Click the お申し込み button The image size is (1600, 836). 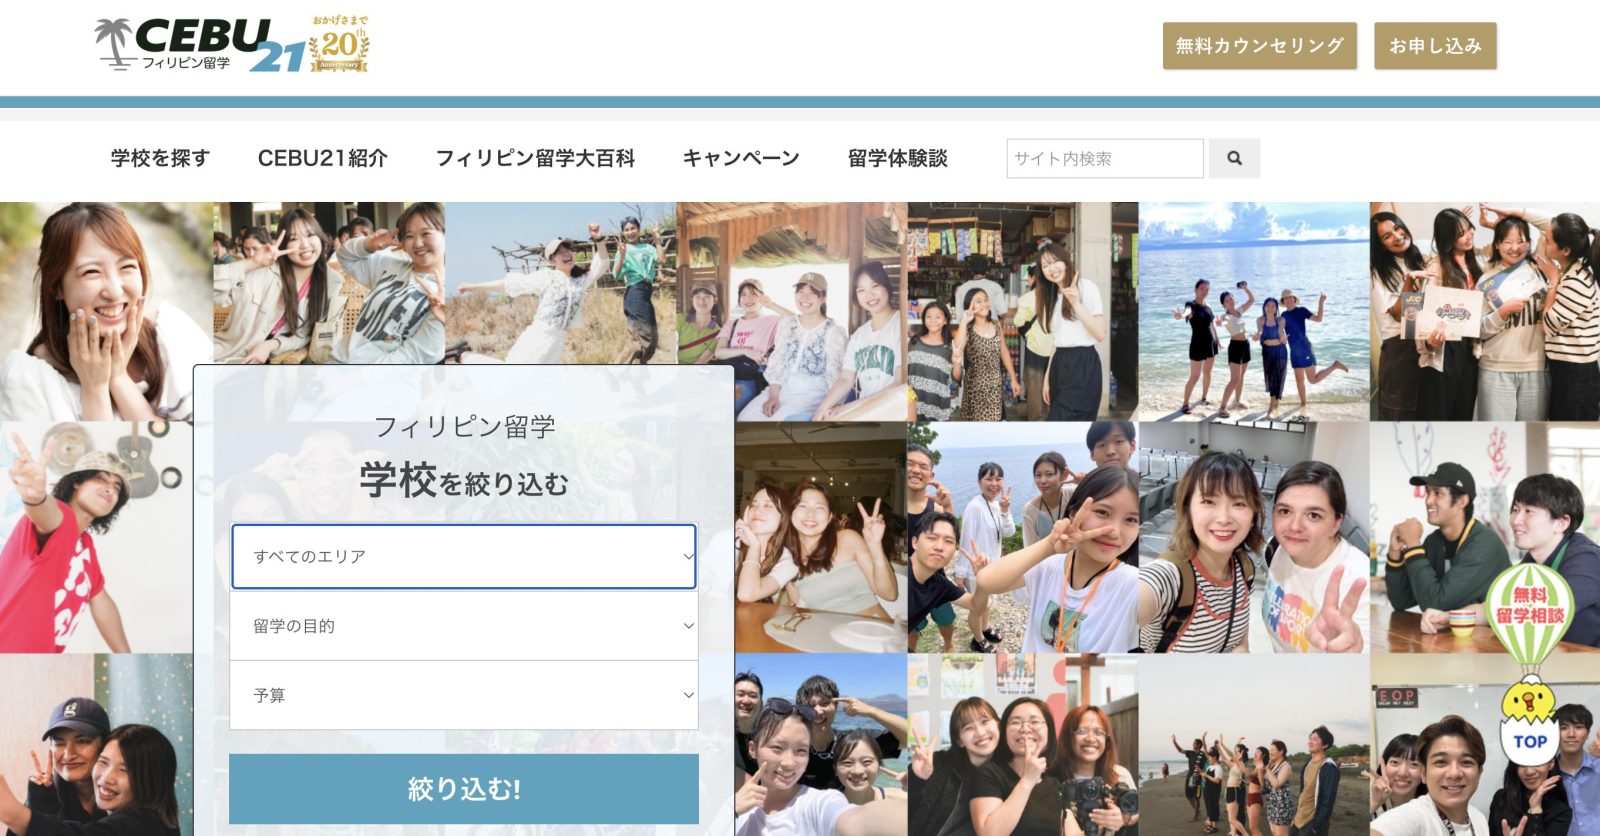1435,46
